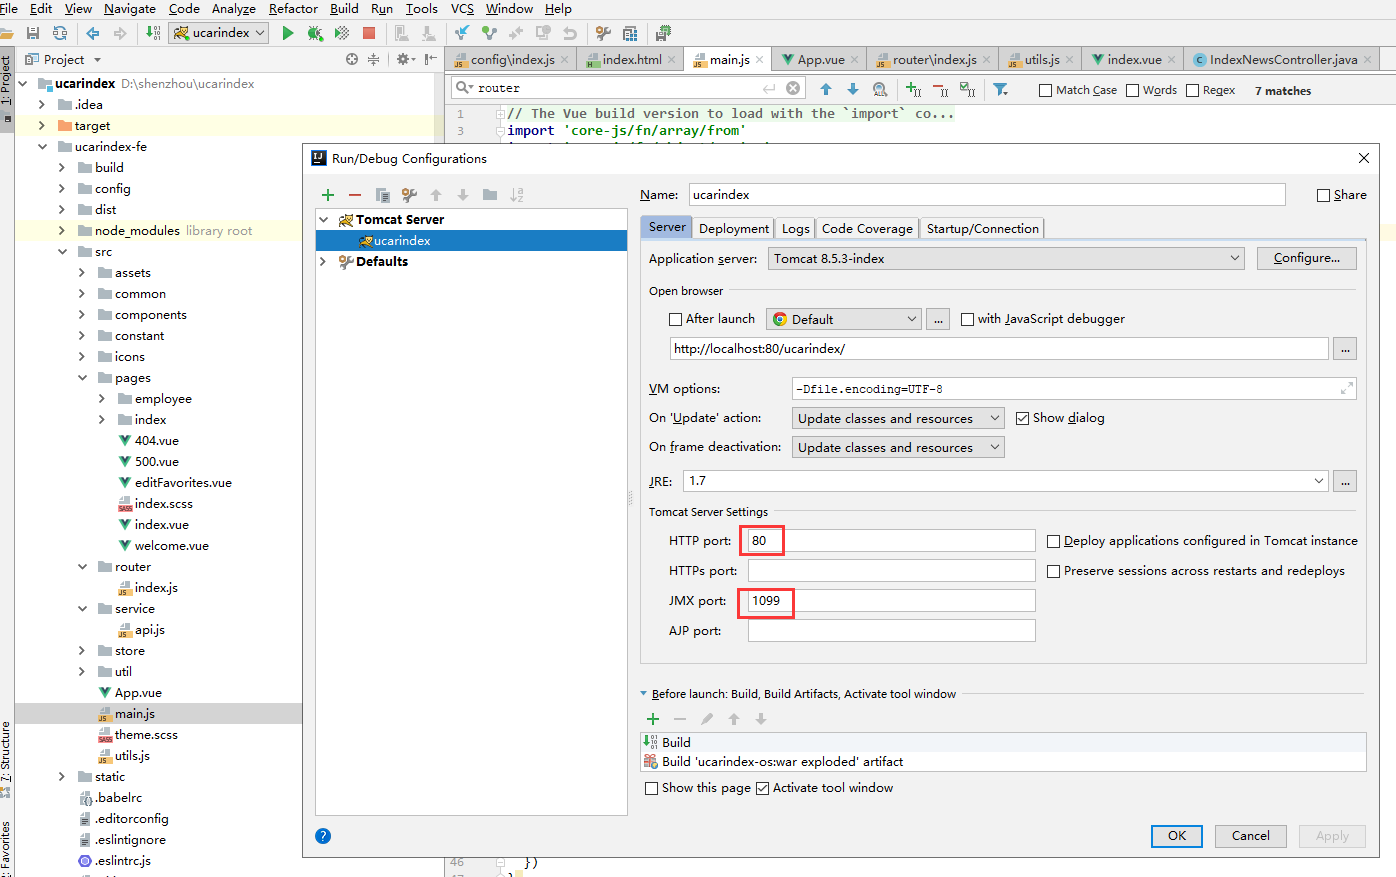This screenshot has width=1396, height=877.
Task: Open On 'Update' action dropdown
Action: click(x=898, y=418)
